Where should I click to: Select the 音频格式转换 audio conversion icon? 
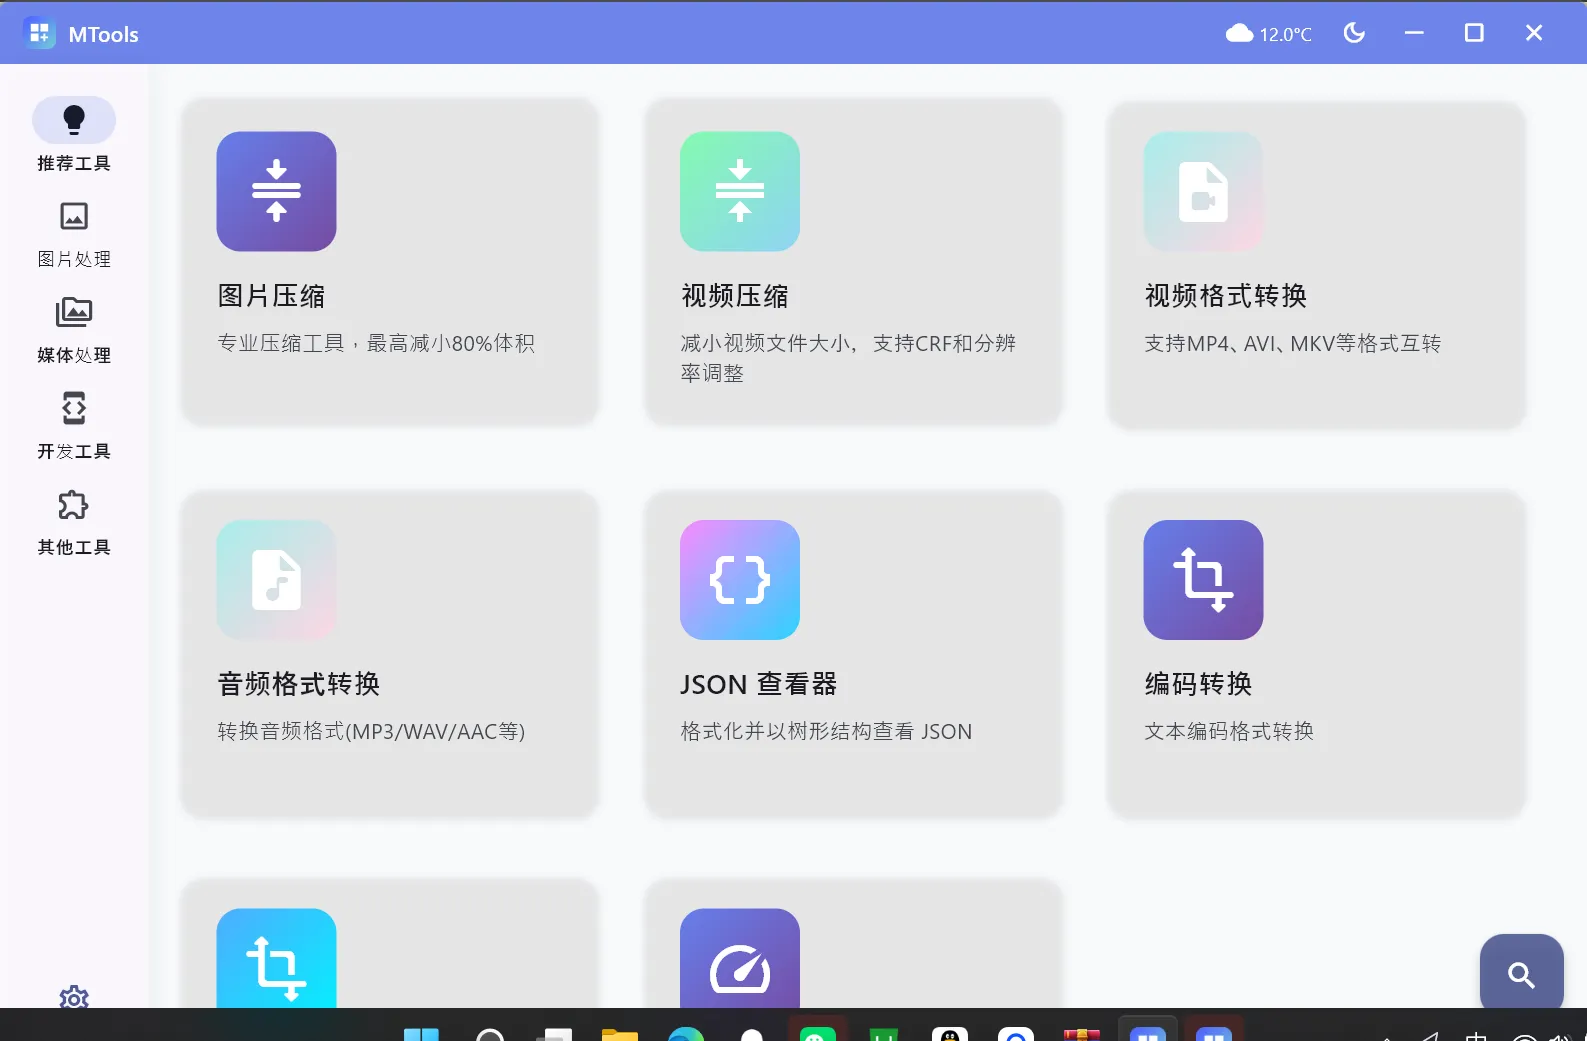coord(276,579)
